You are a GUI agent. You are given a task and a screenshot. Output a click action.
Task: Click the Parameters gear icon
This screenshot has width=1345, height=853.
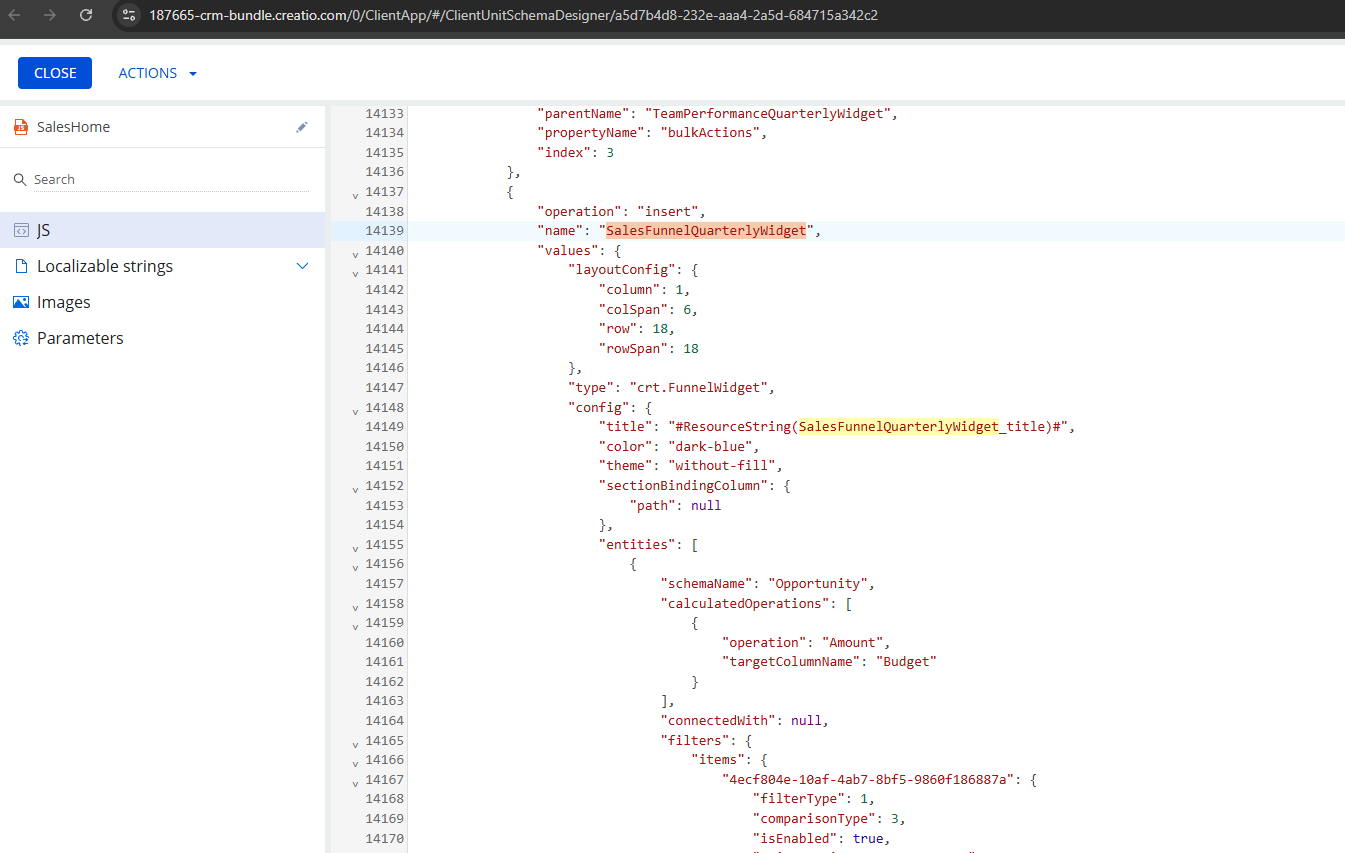[21, 338]
